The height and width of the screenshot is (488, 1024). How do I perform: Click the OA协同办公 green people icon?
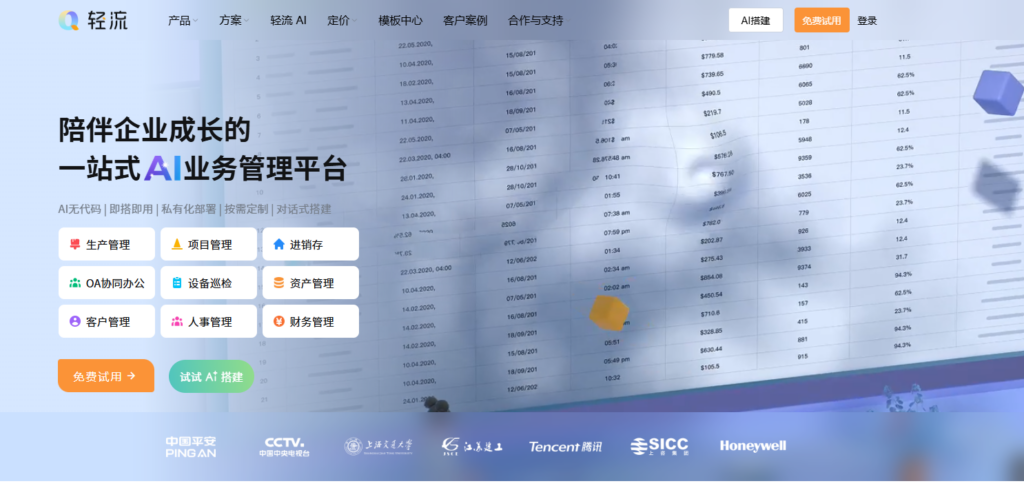[x=75, y=283]
